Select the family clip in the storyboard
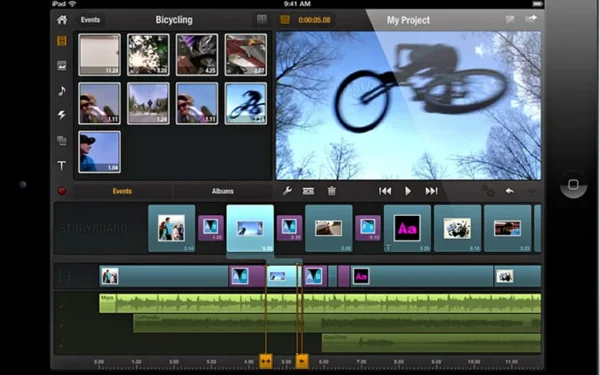The height and width of the screenshot is (375, 600). tap(172, 228)
